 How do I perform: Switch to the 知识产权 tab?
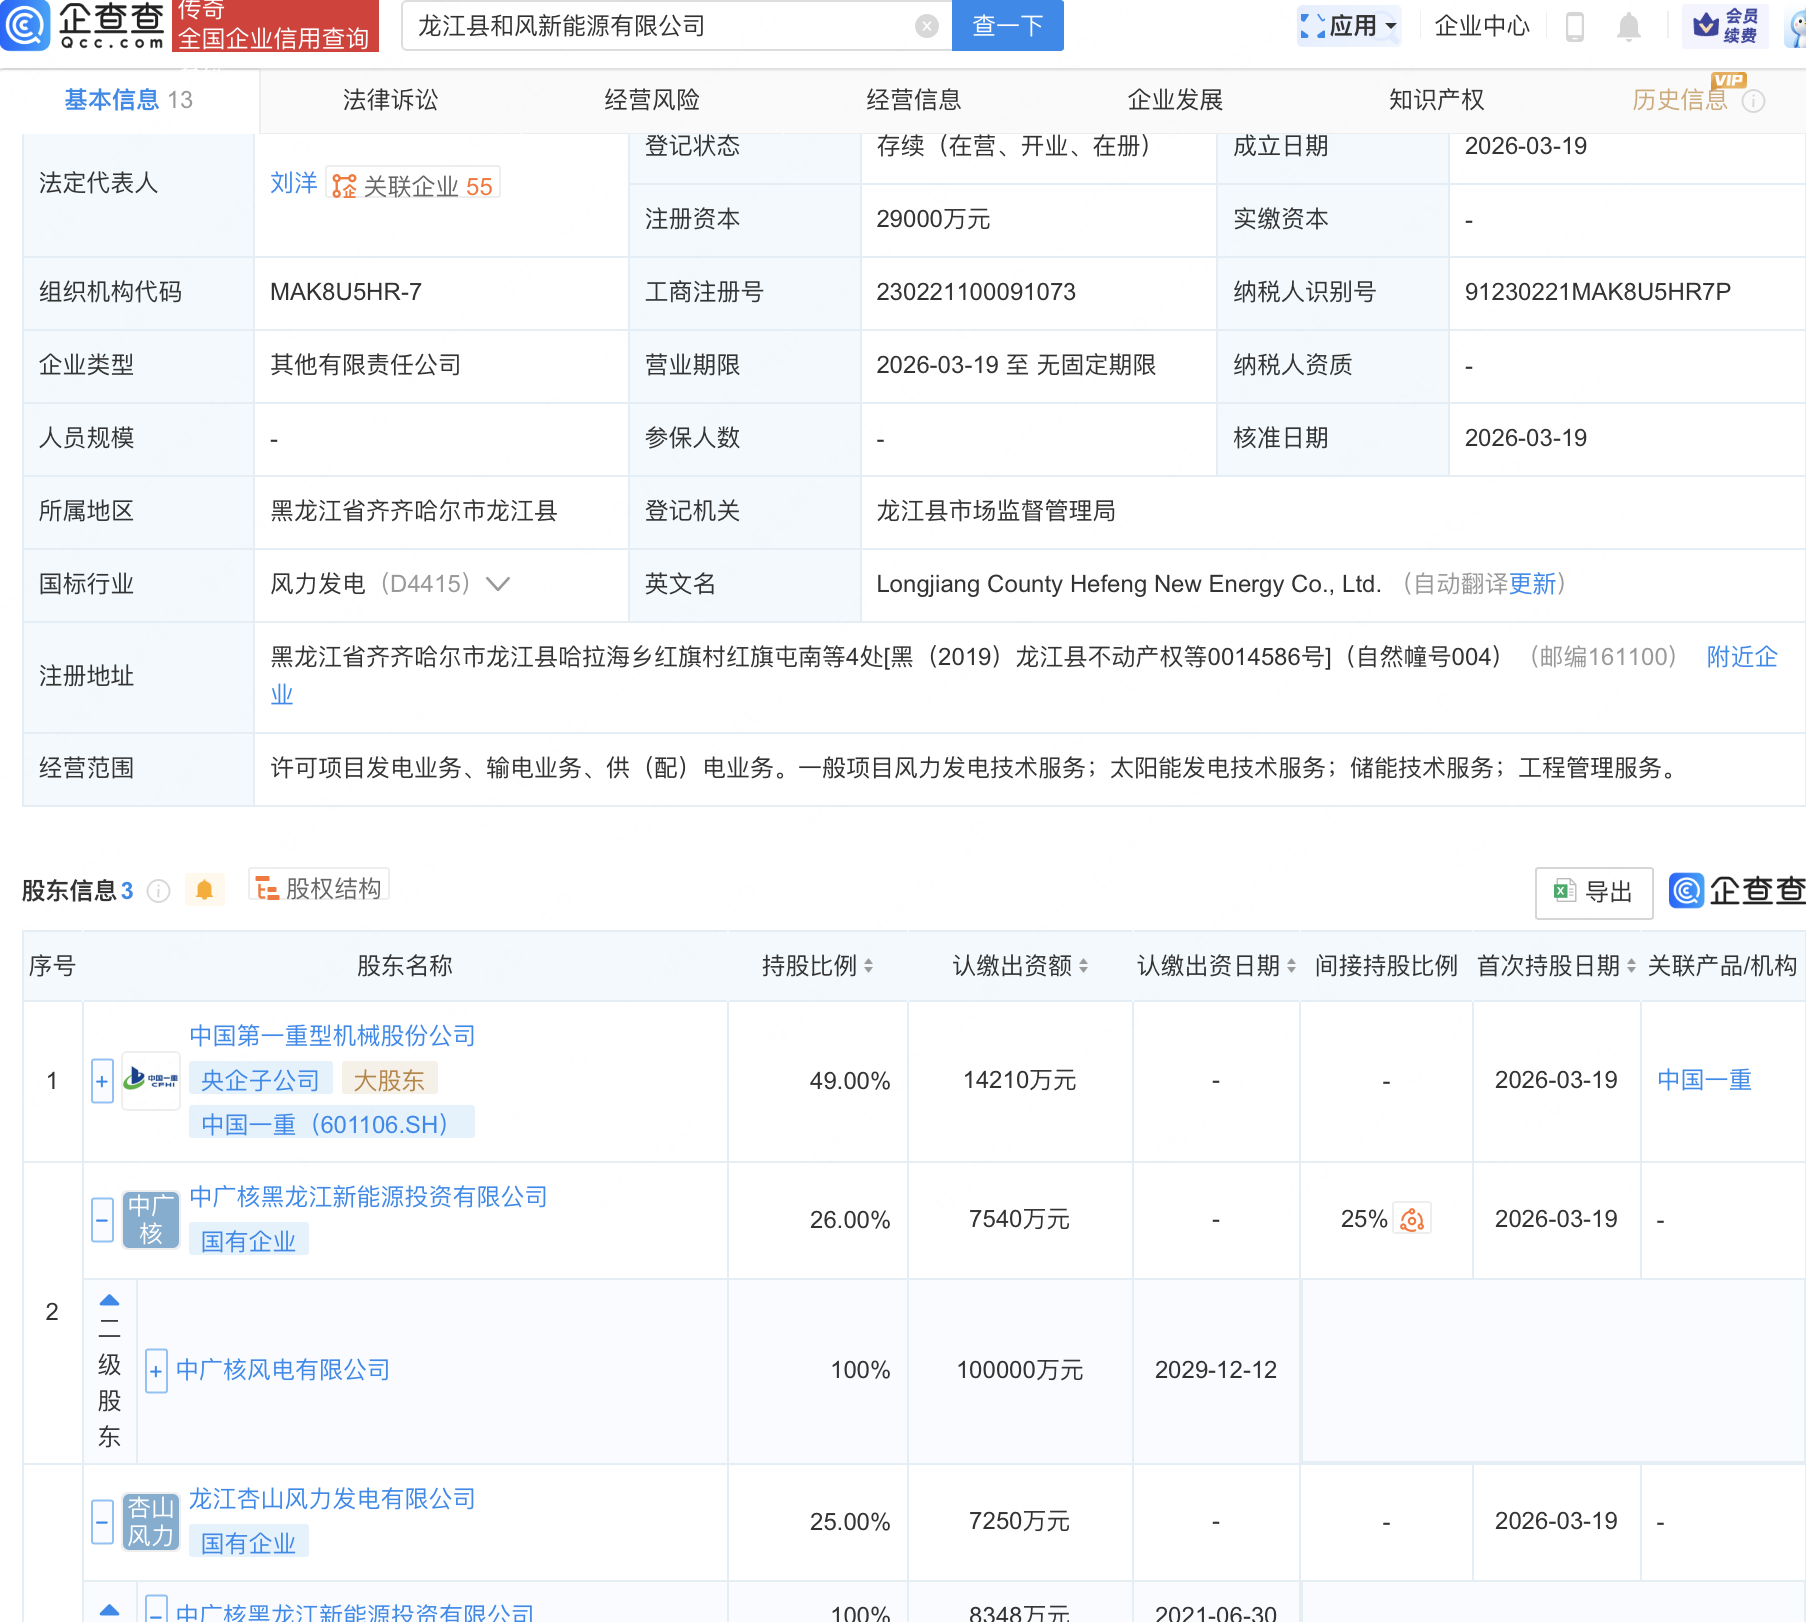pyautogui.click(x=1436, y=100)
